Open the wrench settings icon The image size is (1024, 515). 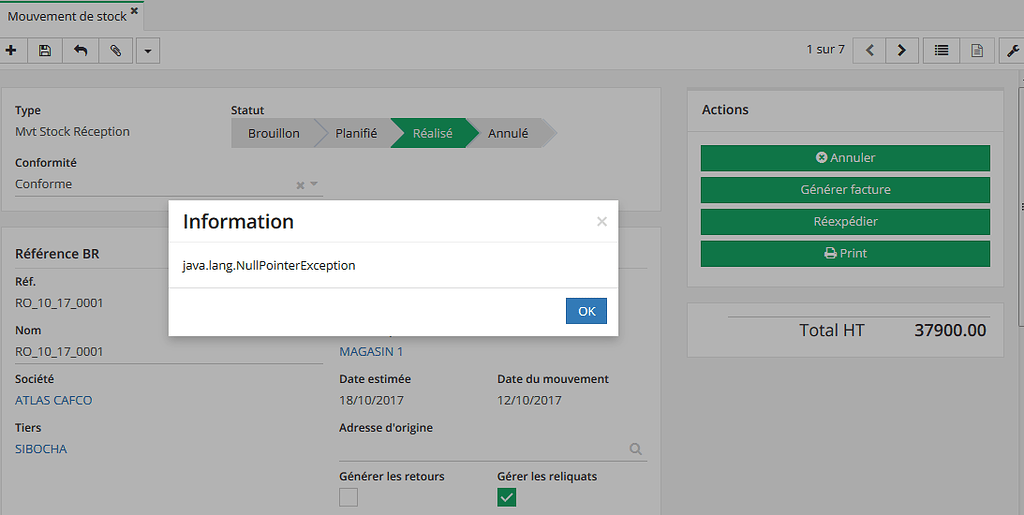tap(1012, 50)
